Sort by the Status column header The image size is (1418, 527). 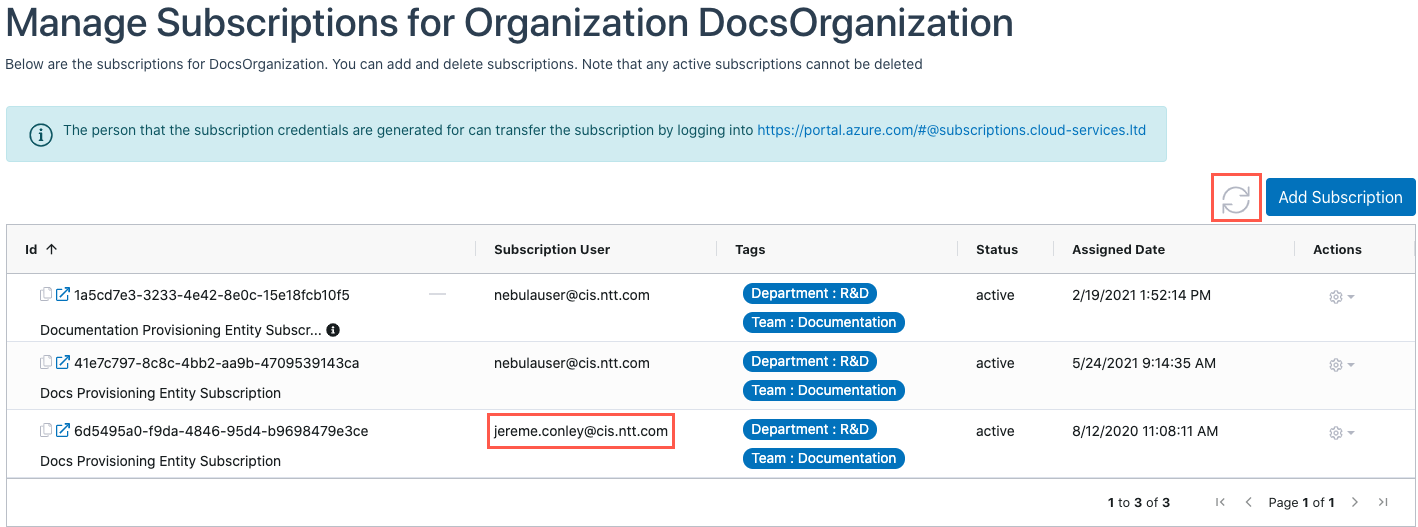[x=997, y=249]
